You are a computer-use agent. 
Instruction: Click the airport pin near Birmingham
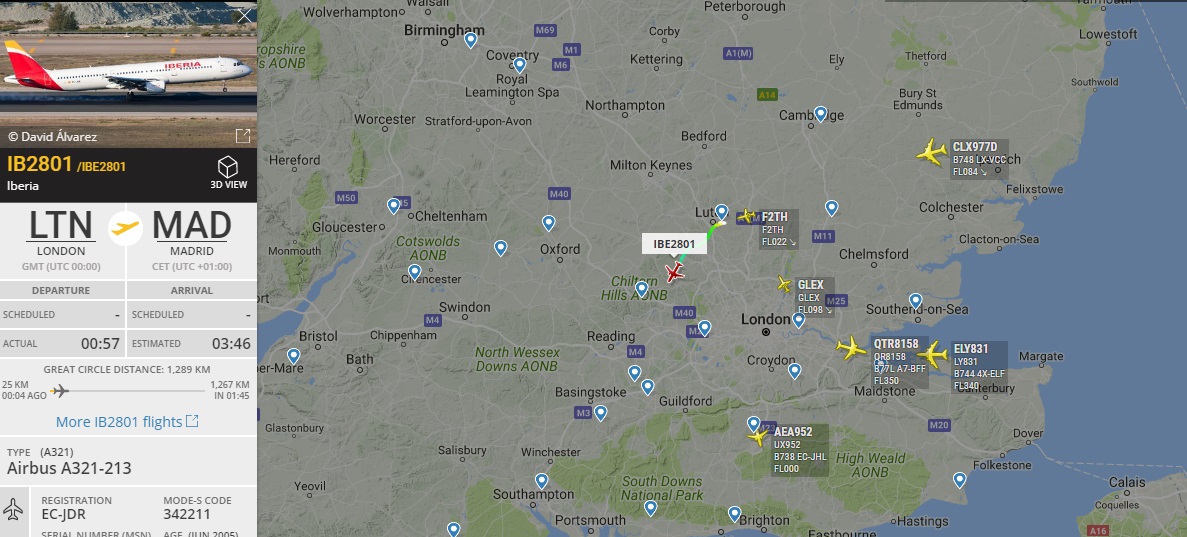471,39
